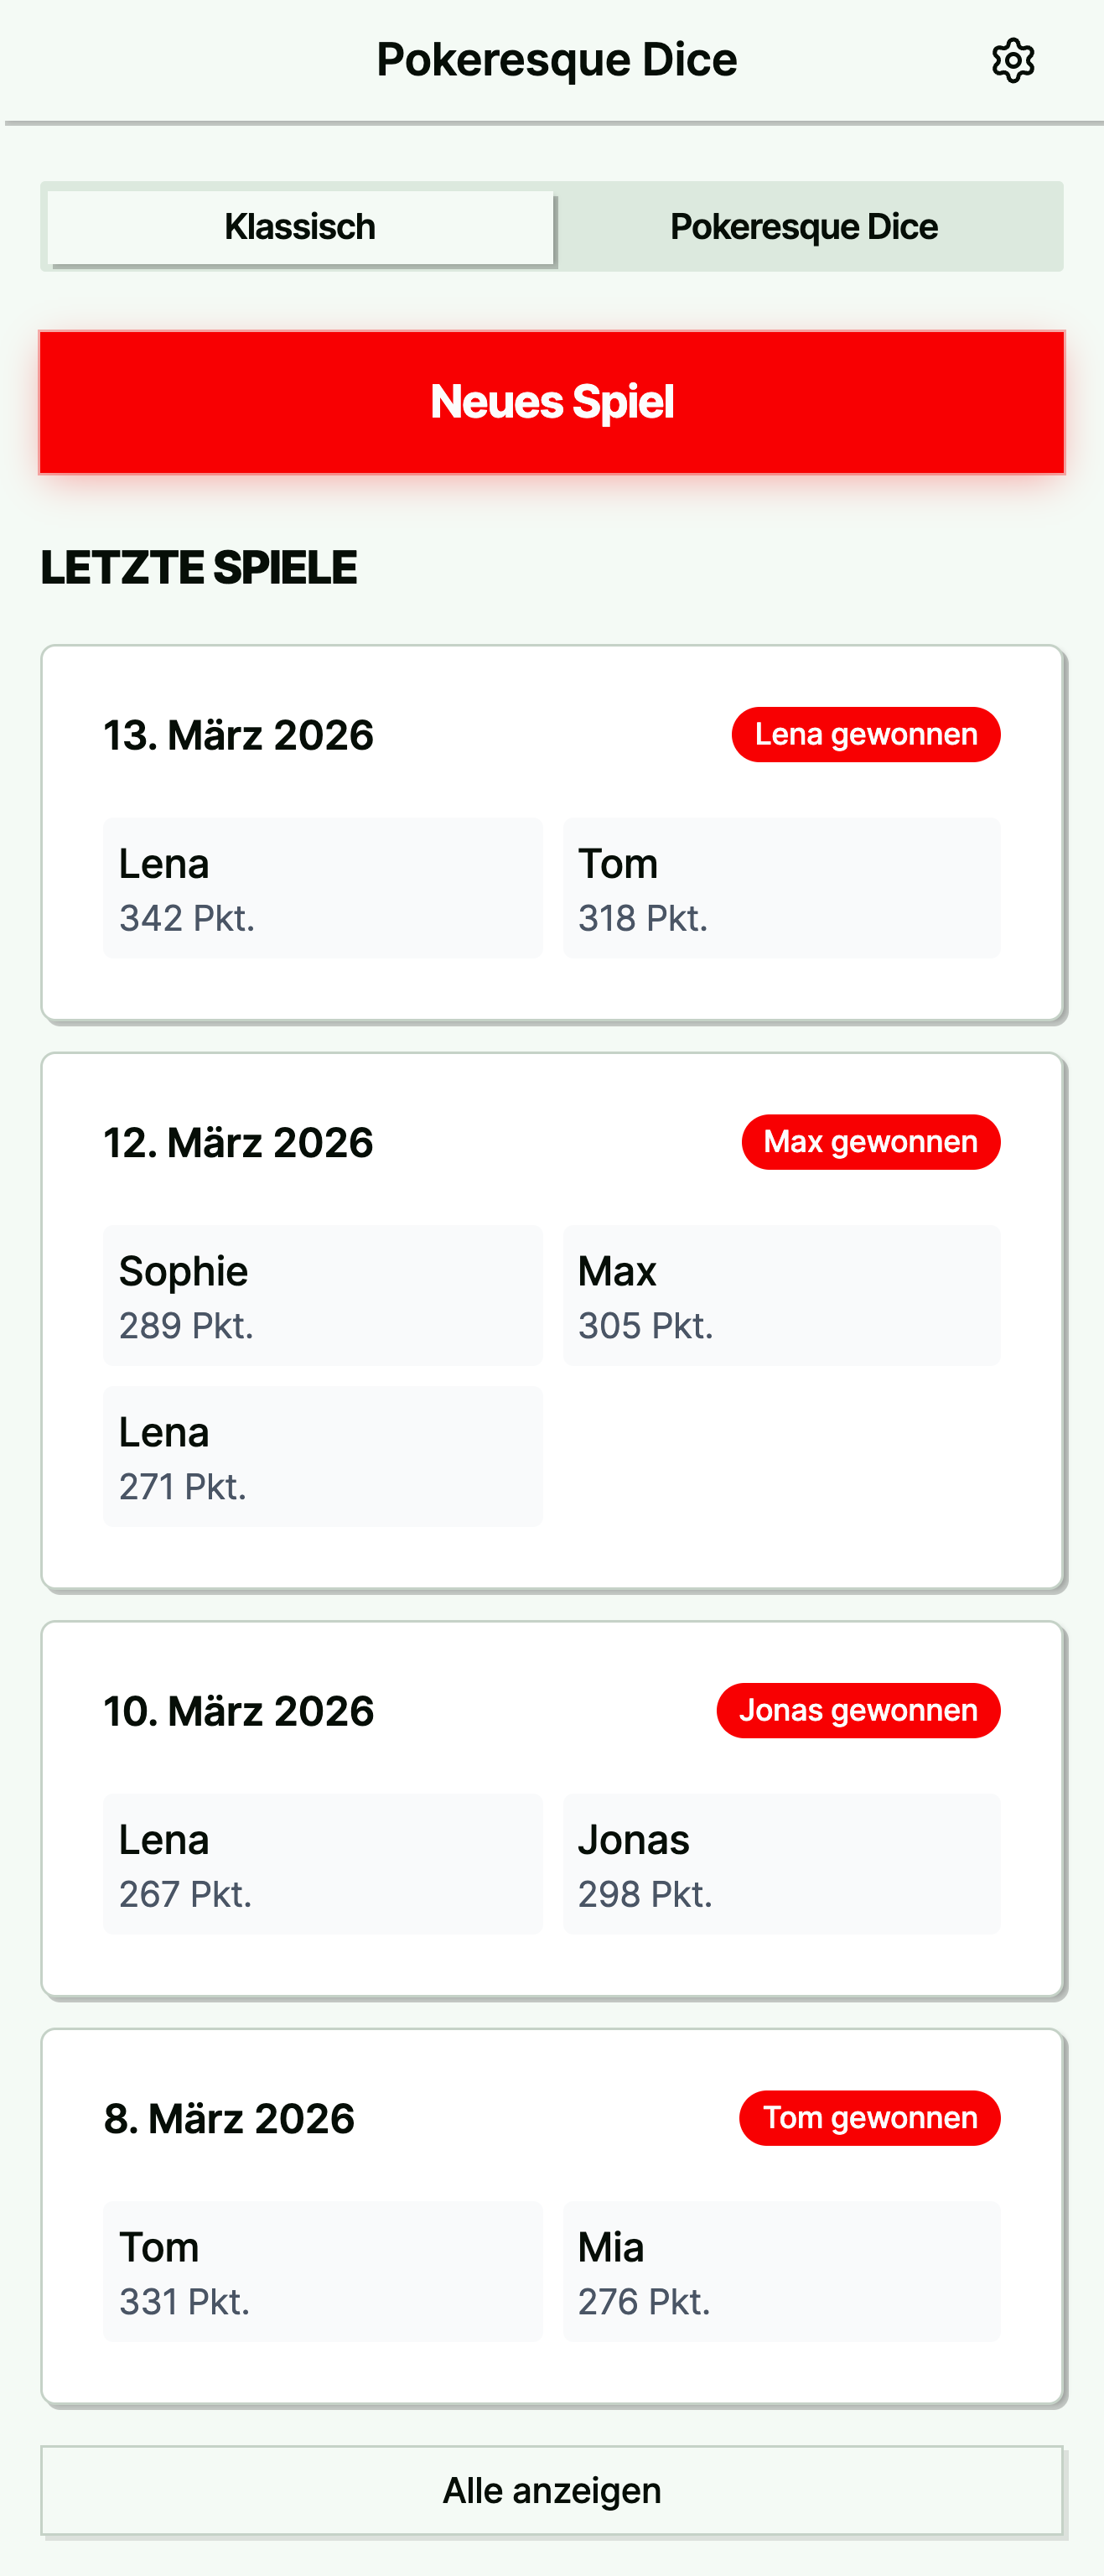Open settings via the gear icon
This screenshot has height=2576, width=1104.
click(x=1012, y=61)
